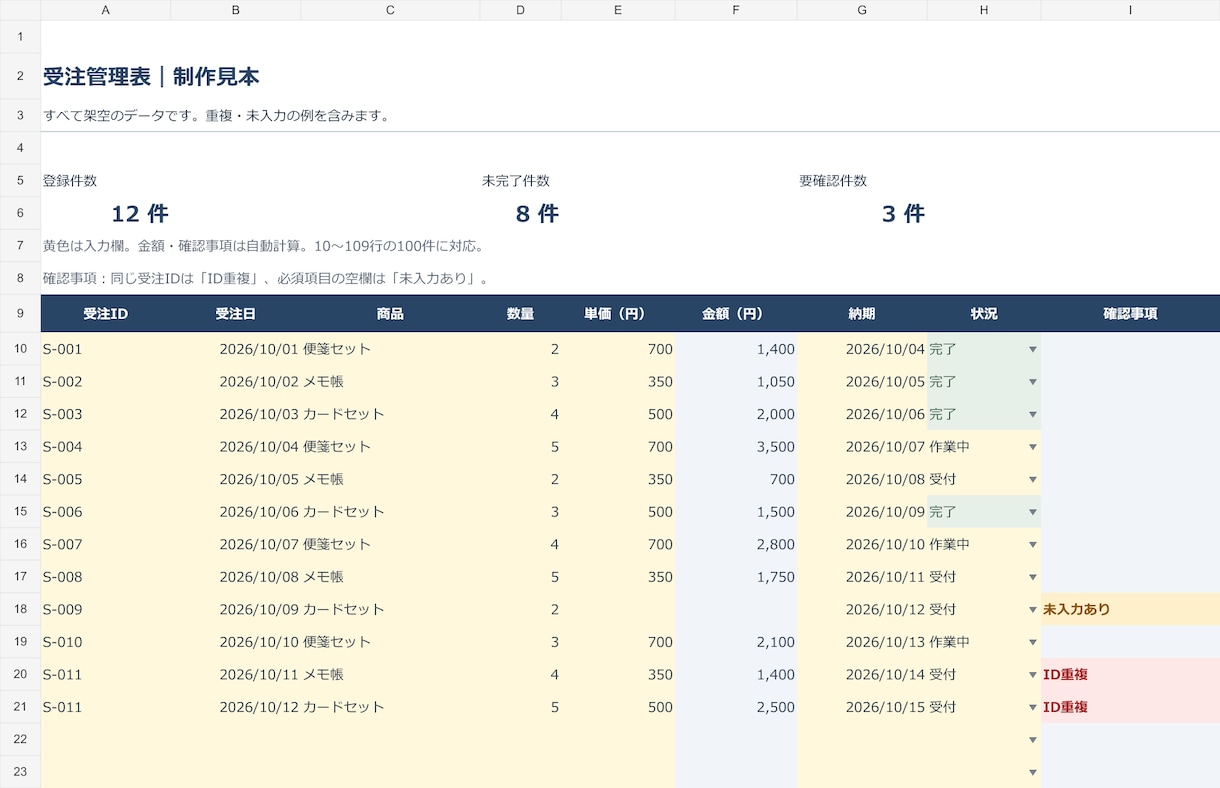Click the 要確認件数 label

833,181
